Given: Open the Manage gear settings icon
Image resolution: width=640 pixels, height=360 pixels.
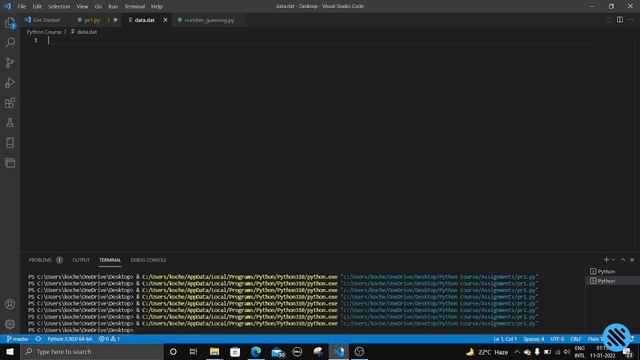Looking at the screenshot, I should click(x=10, y=324).
